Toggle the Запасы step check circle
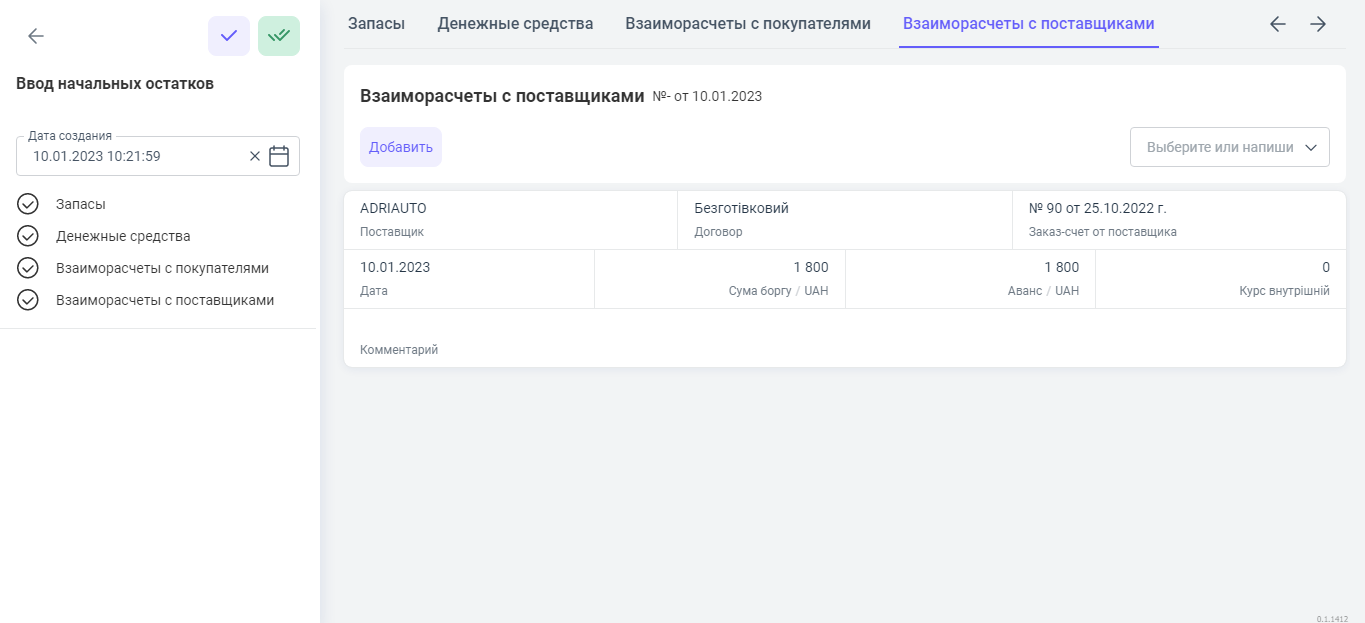Viewport: 1365px width, 623px height. 28,204
